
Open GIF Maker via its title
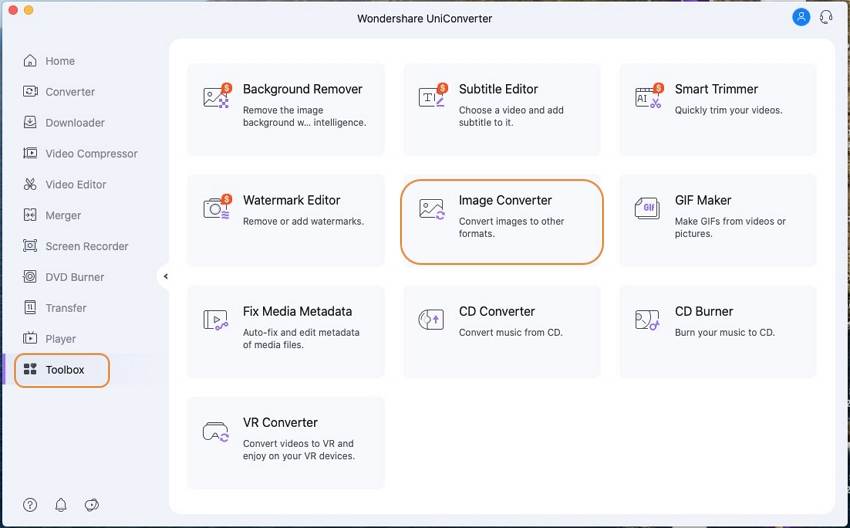703,200
